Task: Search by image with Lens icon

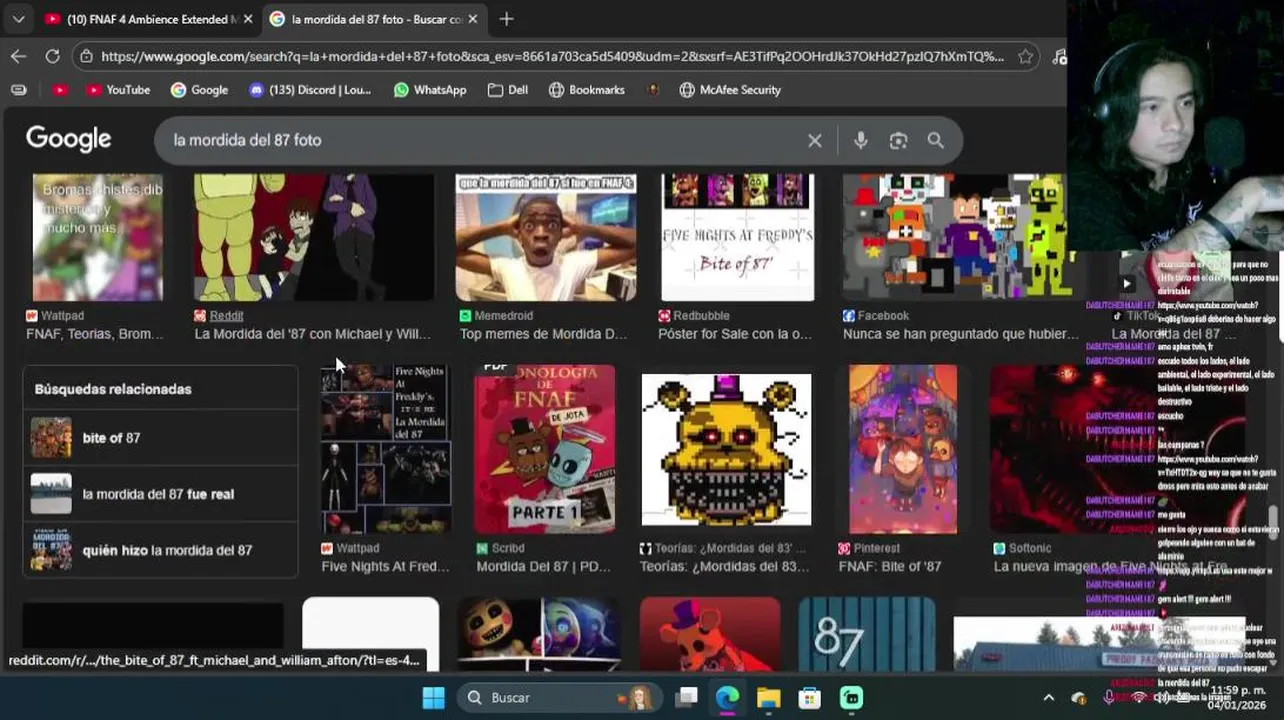Action: pos(898,140)
